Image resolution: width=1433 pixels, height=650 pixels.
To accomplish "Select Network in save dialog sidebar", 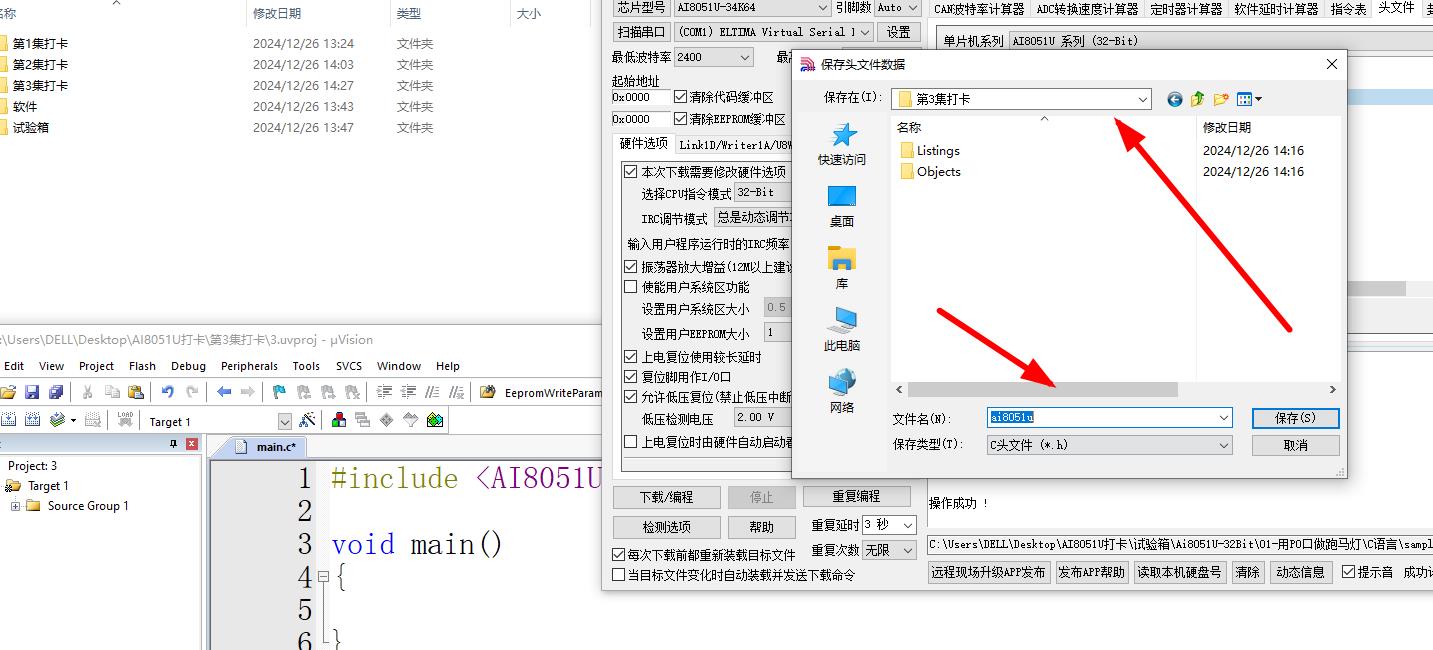I will [842, 393].
